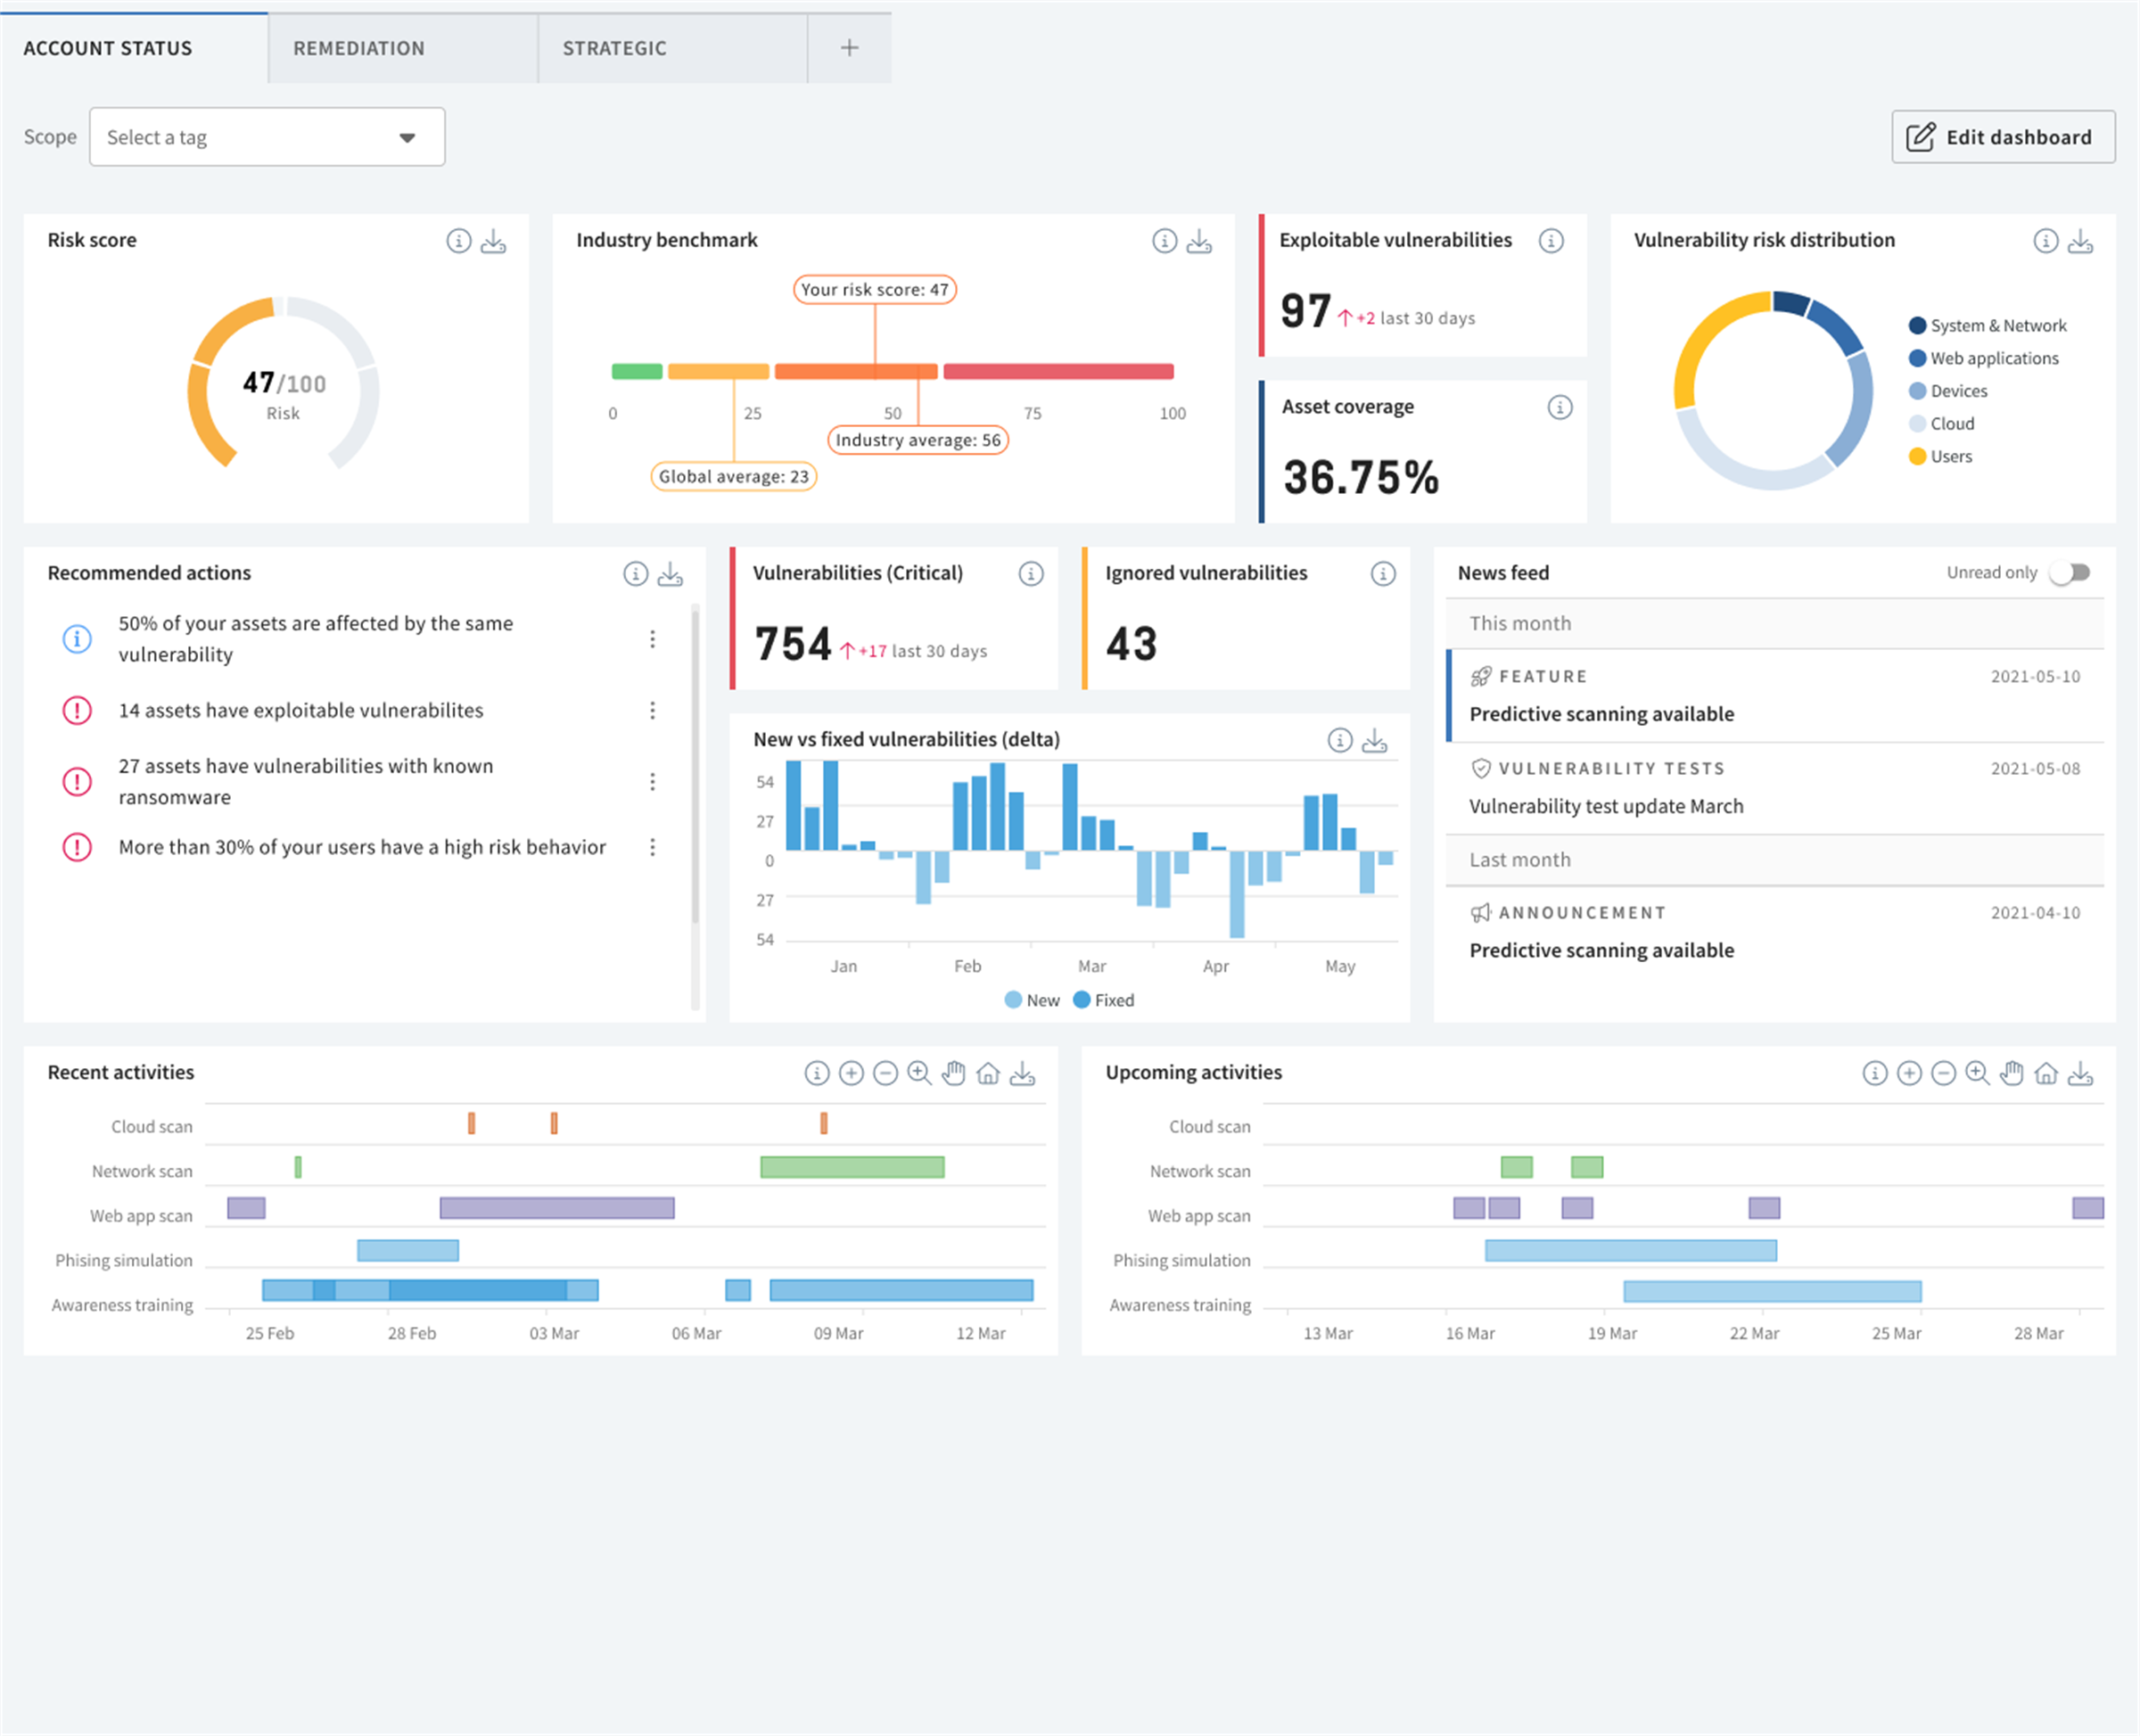Select pan hand tool in Upcoming activities
Image resolution: width=2140 pixels, height=1736 pixels.
point(2012,1074)
